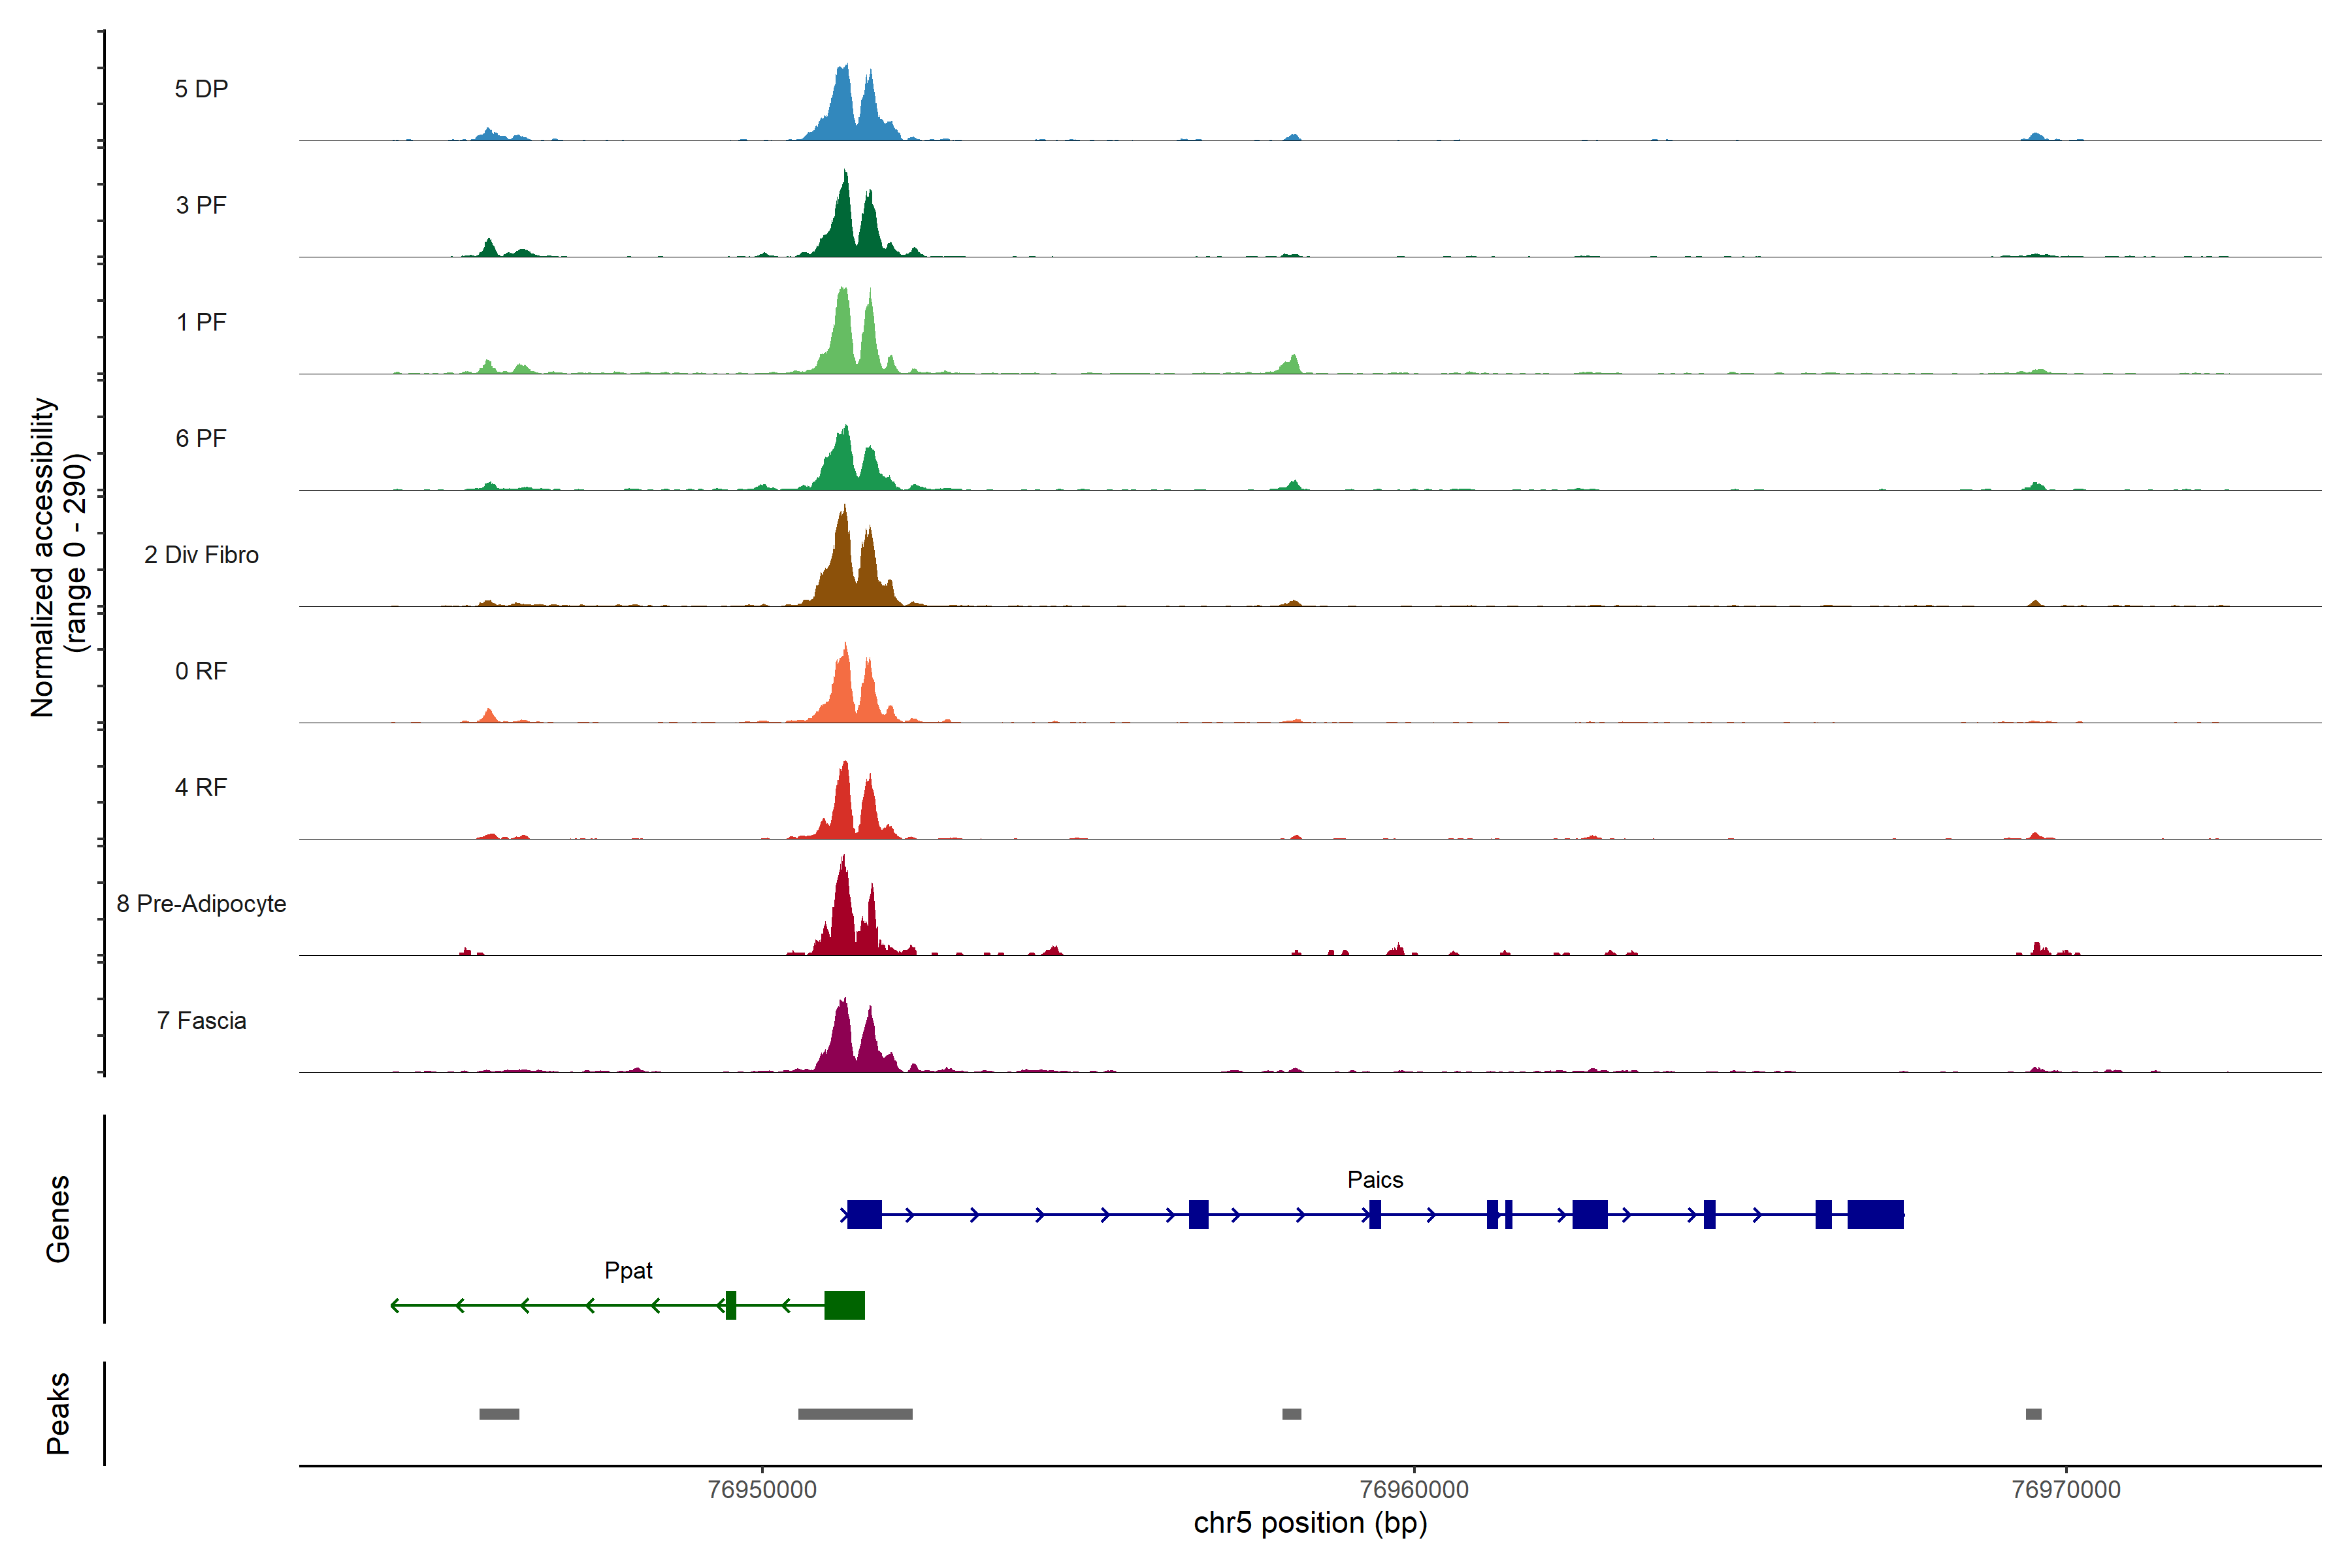Image resolution: width=2352 pixels, height=1568 pixels.
Task: Select the 7 Fascia track label
Action: (201, 1020)
